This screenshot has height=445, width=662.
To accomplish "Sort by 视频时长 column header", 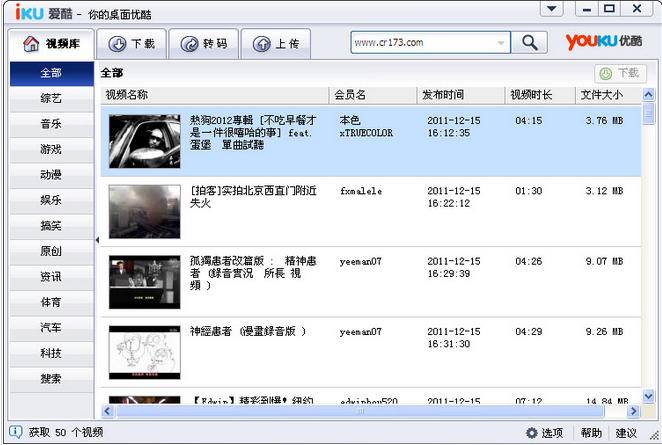I will tap(541, 95).
